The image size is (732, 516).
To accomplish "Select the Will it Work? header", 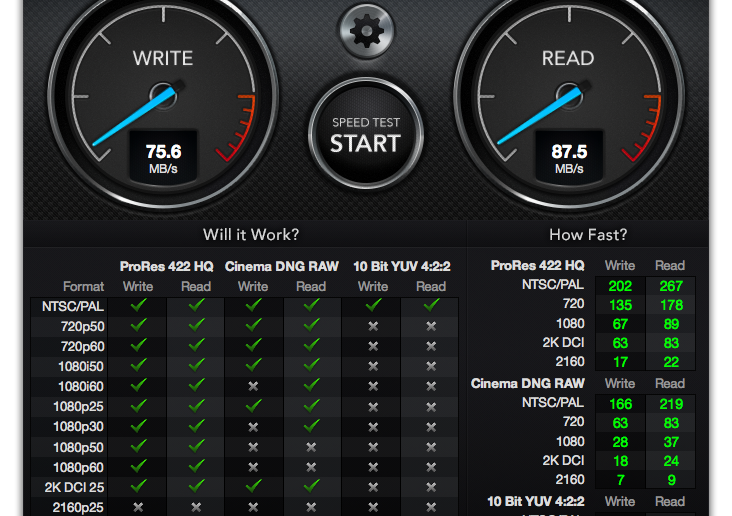I will [251, 234].
